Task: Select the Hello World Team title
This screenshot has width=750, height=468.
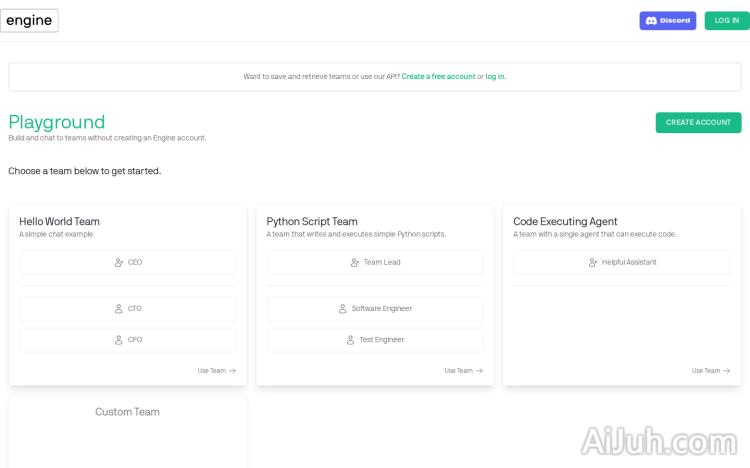Action: [59, 221]
